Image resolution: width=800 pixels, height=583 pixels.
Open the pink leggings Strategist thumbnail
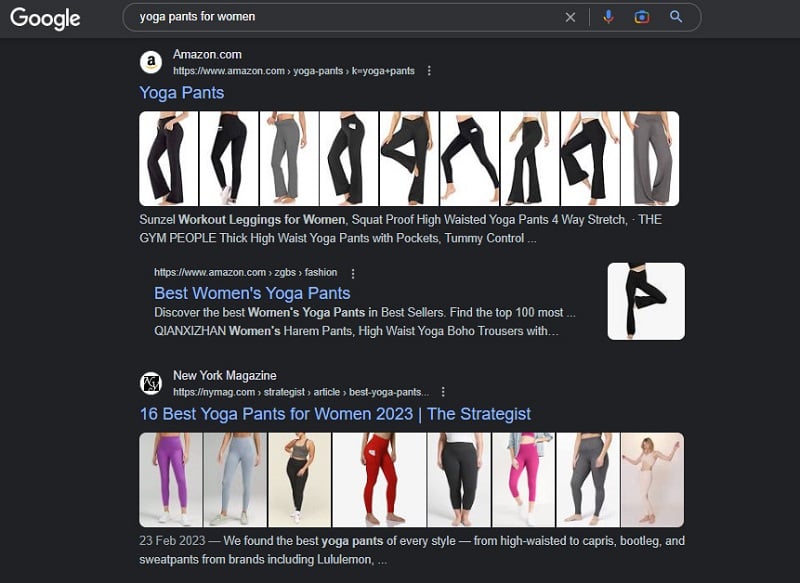[x=523, y=479]
